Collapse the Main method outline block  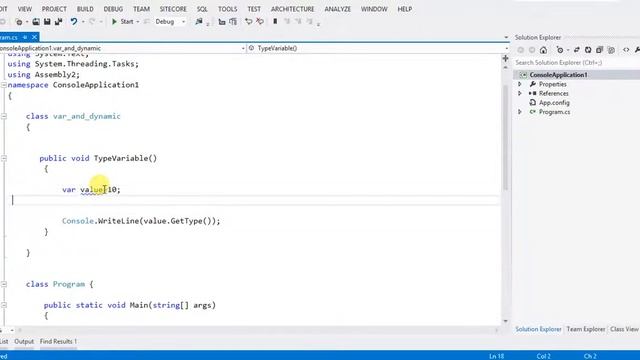tap(4, 305)
